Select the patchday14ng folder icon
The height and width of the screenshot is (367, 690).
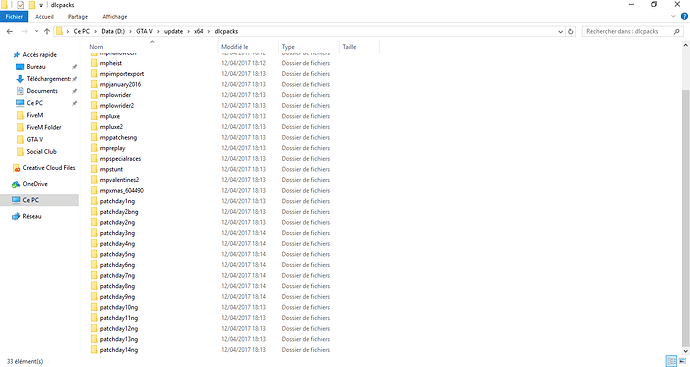[94, 350]
